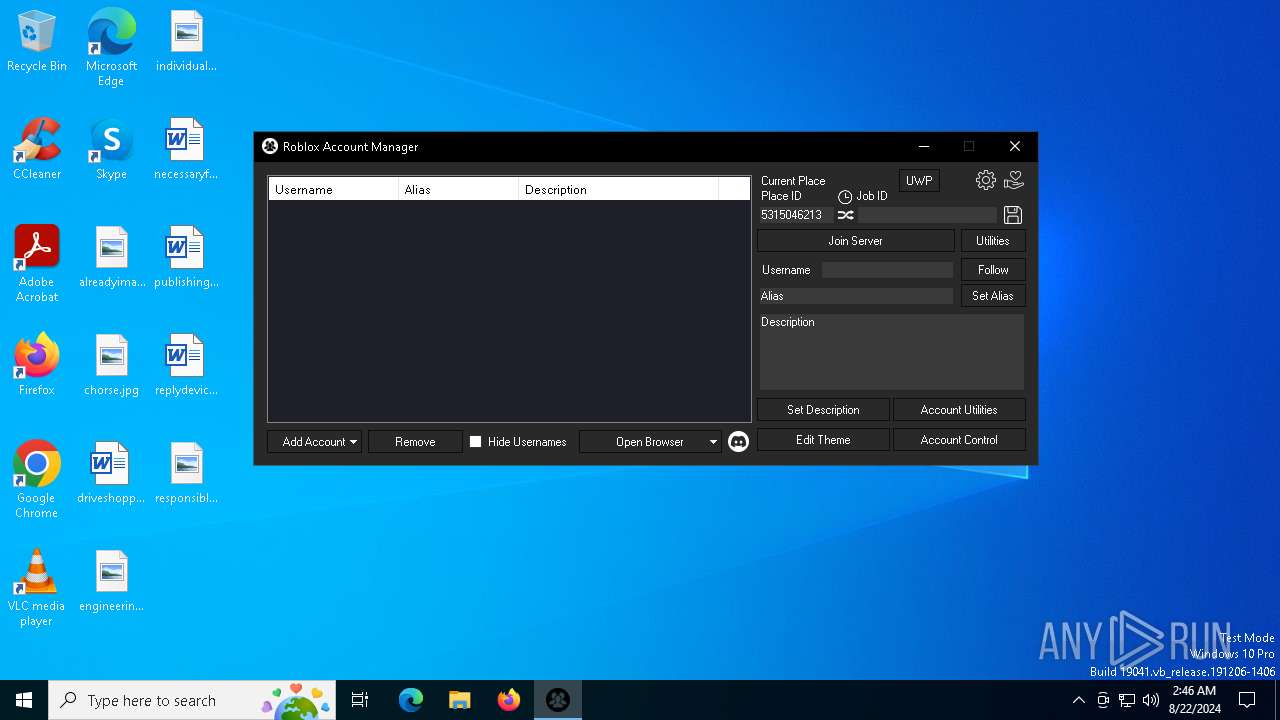Click Edge icon in taskbar

coord(411,700)
